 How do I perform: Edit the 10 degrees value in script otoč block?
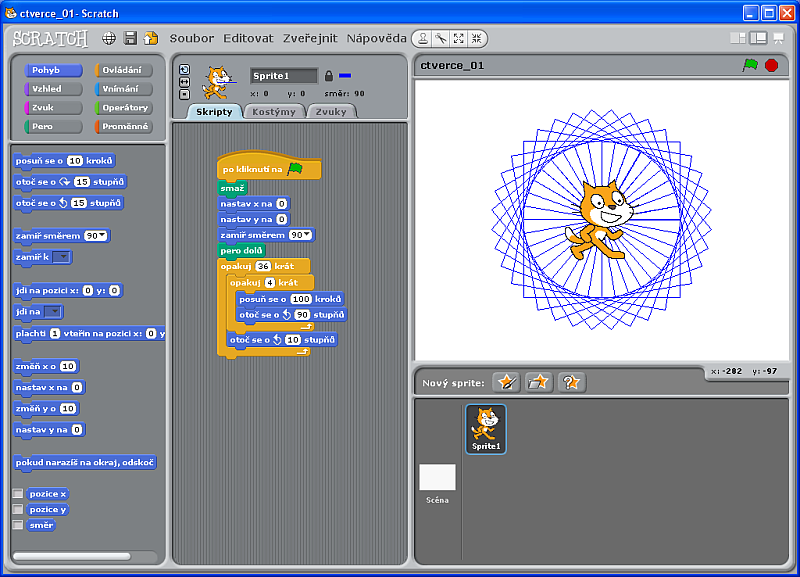[292, 340]
